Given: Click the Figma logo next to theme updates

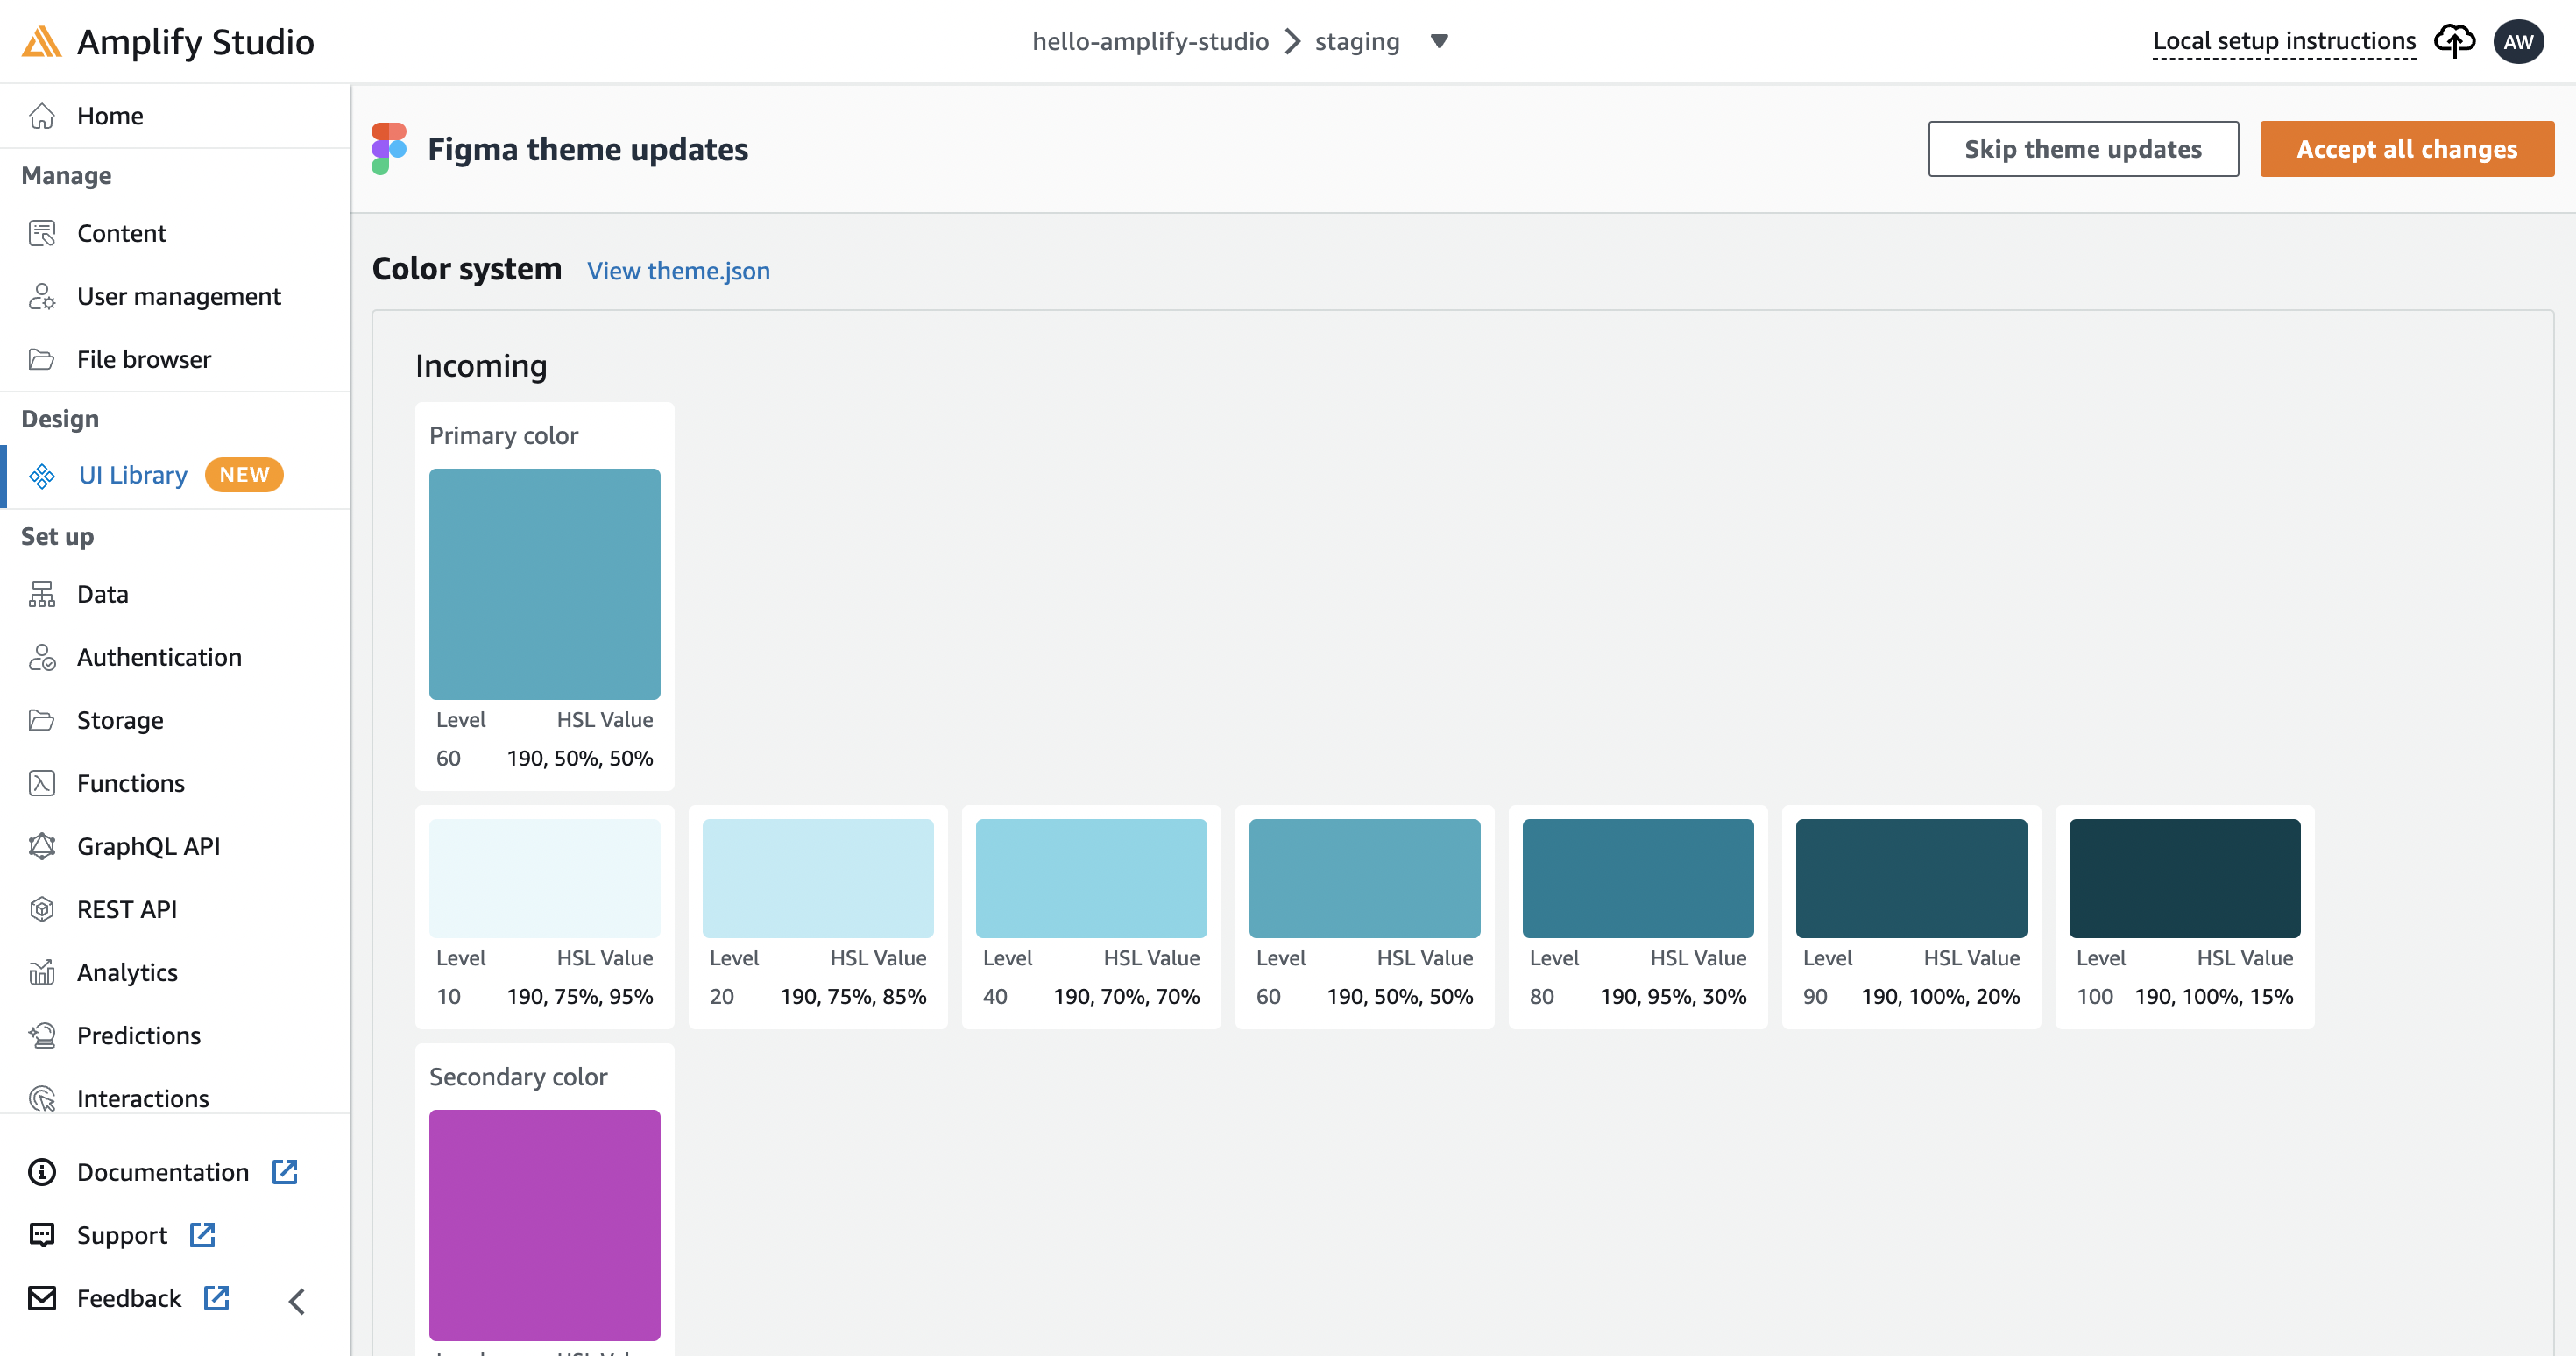Looking at the screenshot, I should tap(387, 148).
